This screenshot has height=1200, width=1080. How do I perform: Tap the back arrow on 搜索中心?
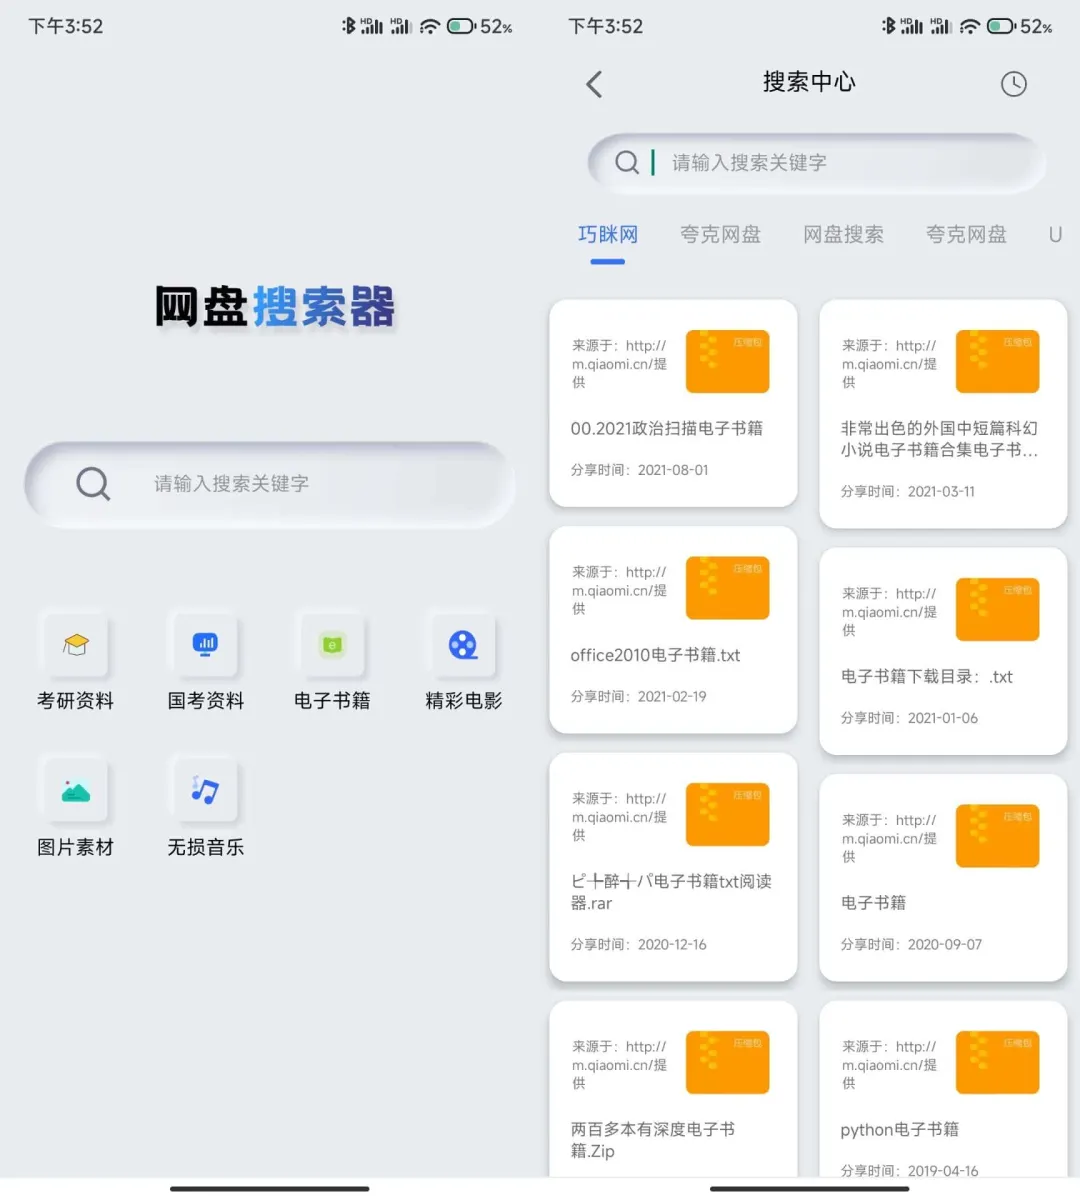[593, 84]
